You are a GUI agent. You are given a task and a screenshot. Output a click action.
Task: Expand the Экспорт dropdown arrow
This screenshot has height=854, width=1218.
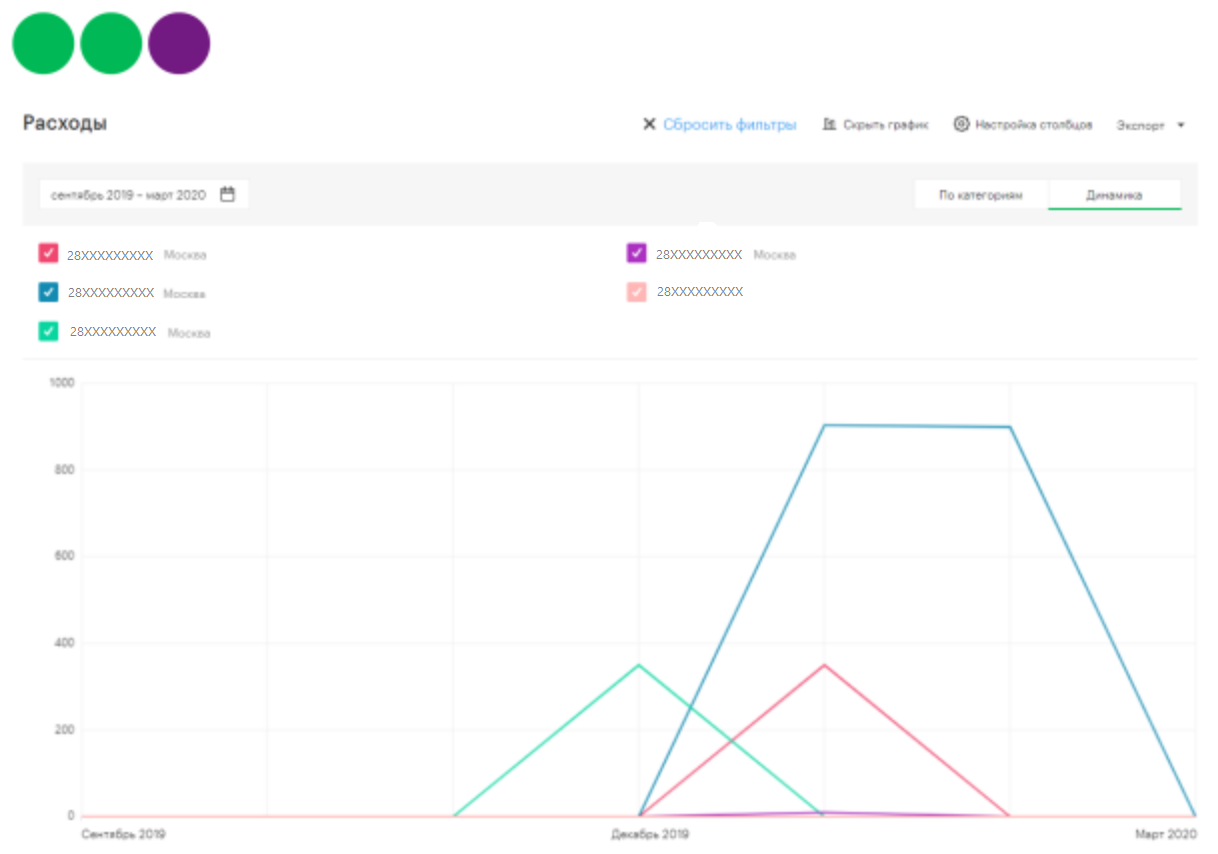(x=1181, y=126)
